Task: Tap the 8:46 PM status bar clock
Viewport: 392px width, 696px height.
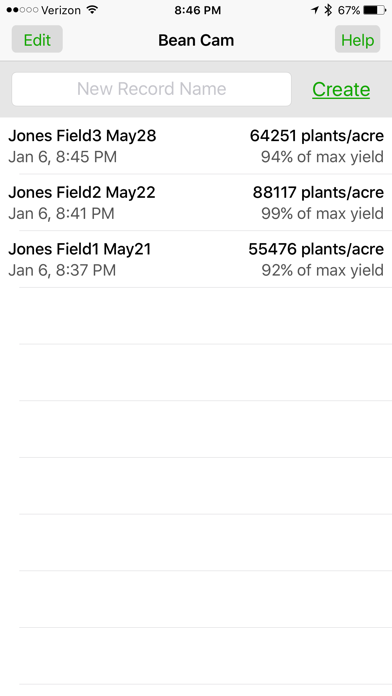Action: tap(198, 10)
